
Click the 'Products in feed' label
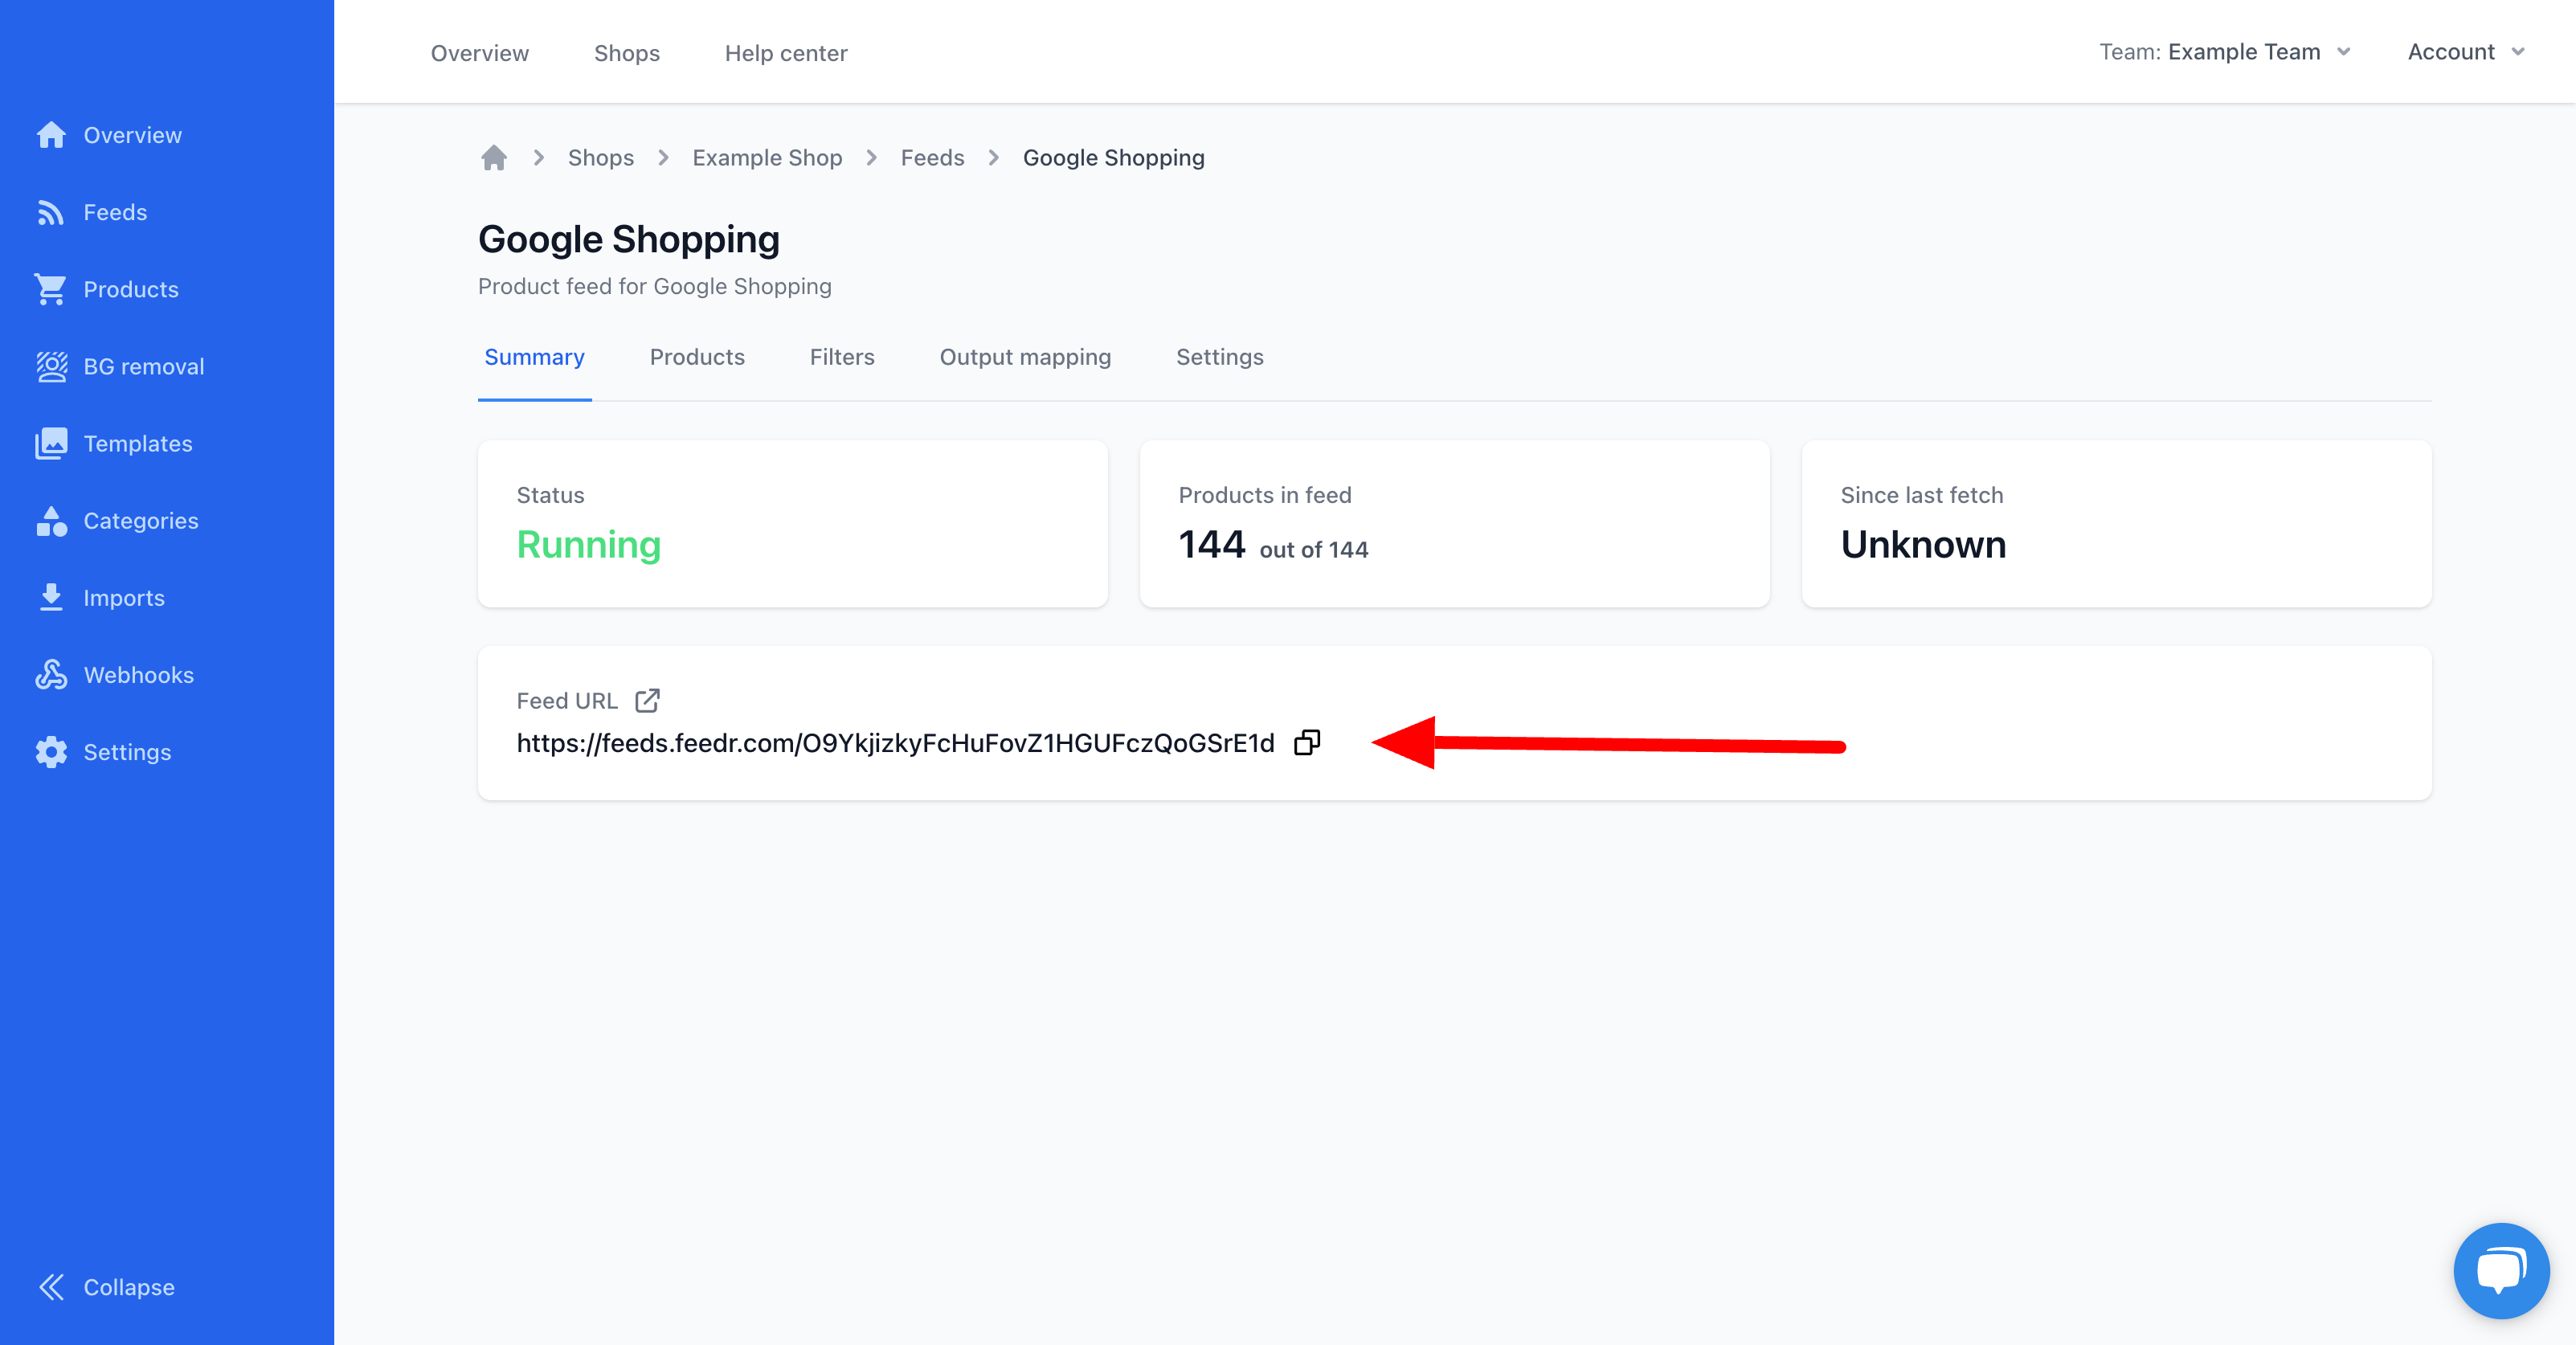(1264, 495)
